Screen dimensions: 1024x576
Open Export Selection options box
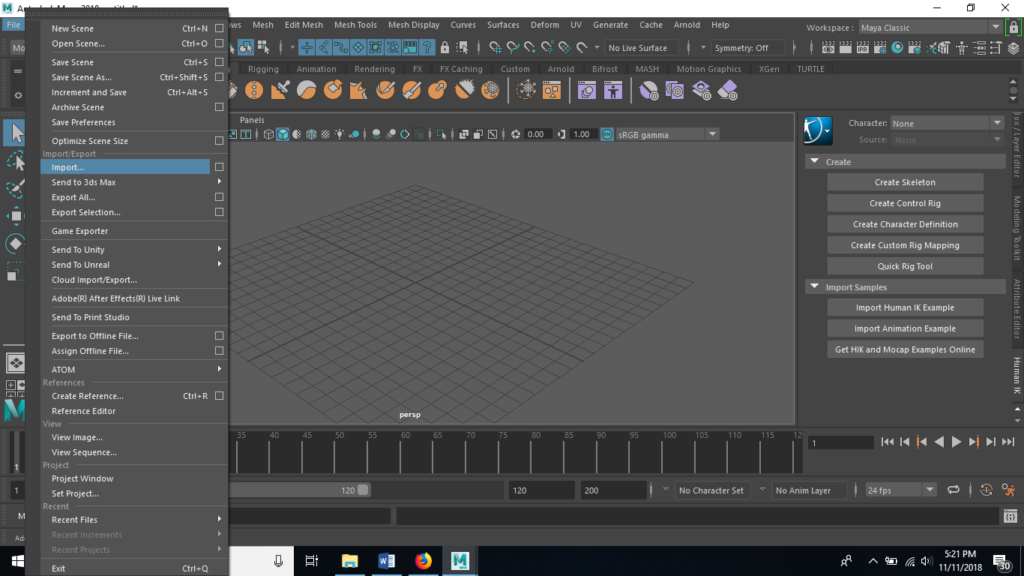click(219, 212)
